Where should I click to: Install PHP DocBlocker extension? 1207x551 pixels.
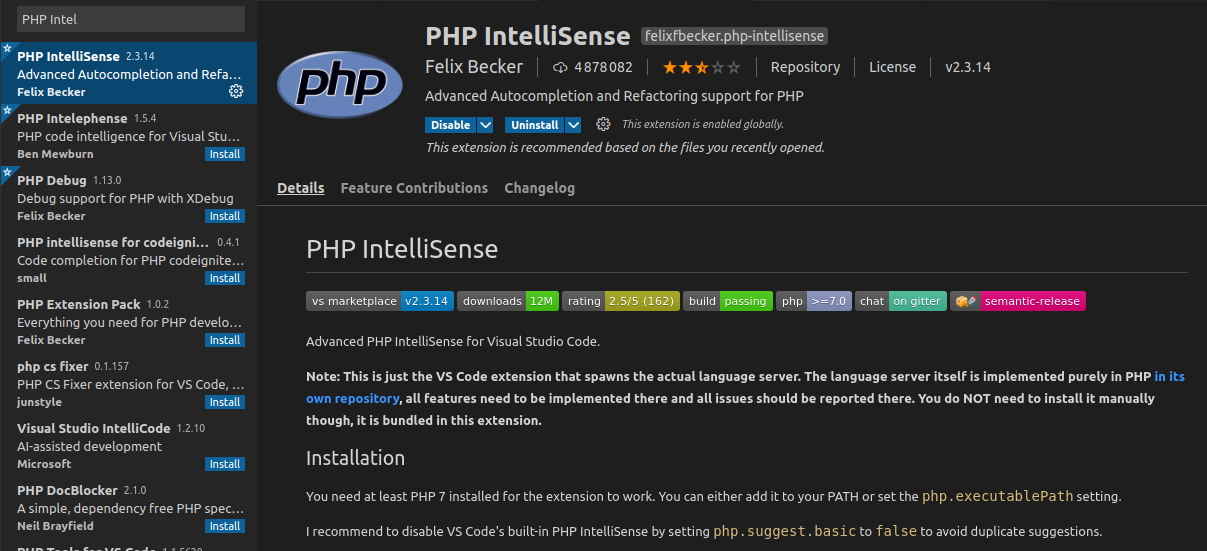[x=225, y=526]
